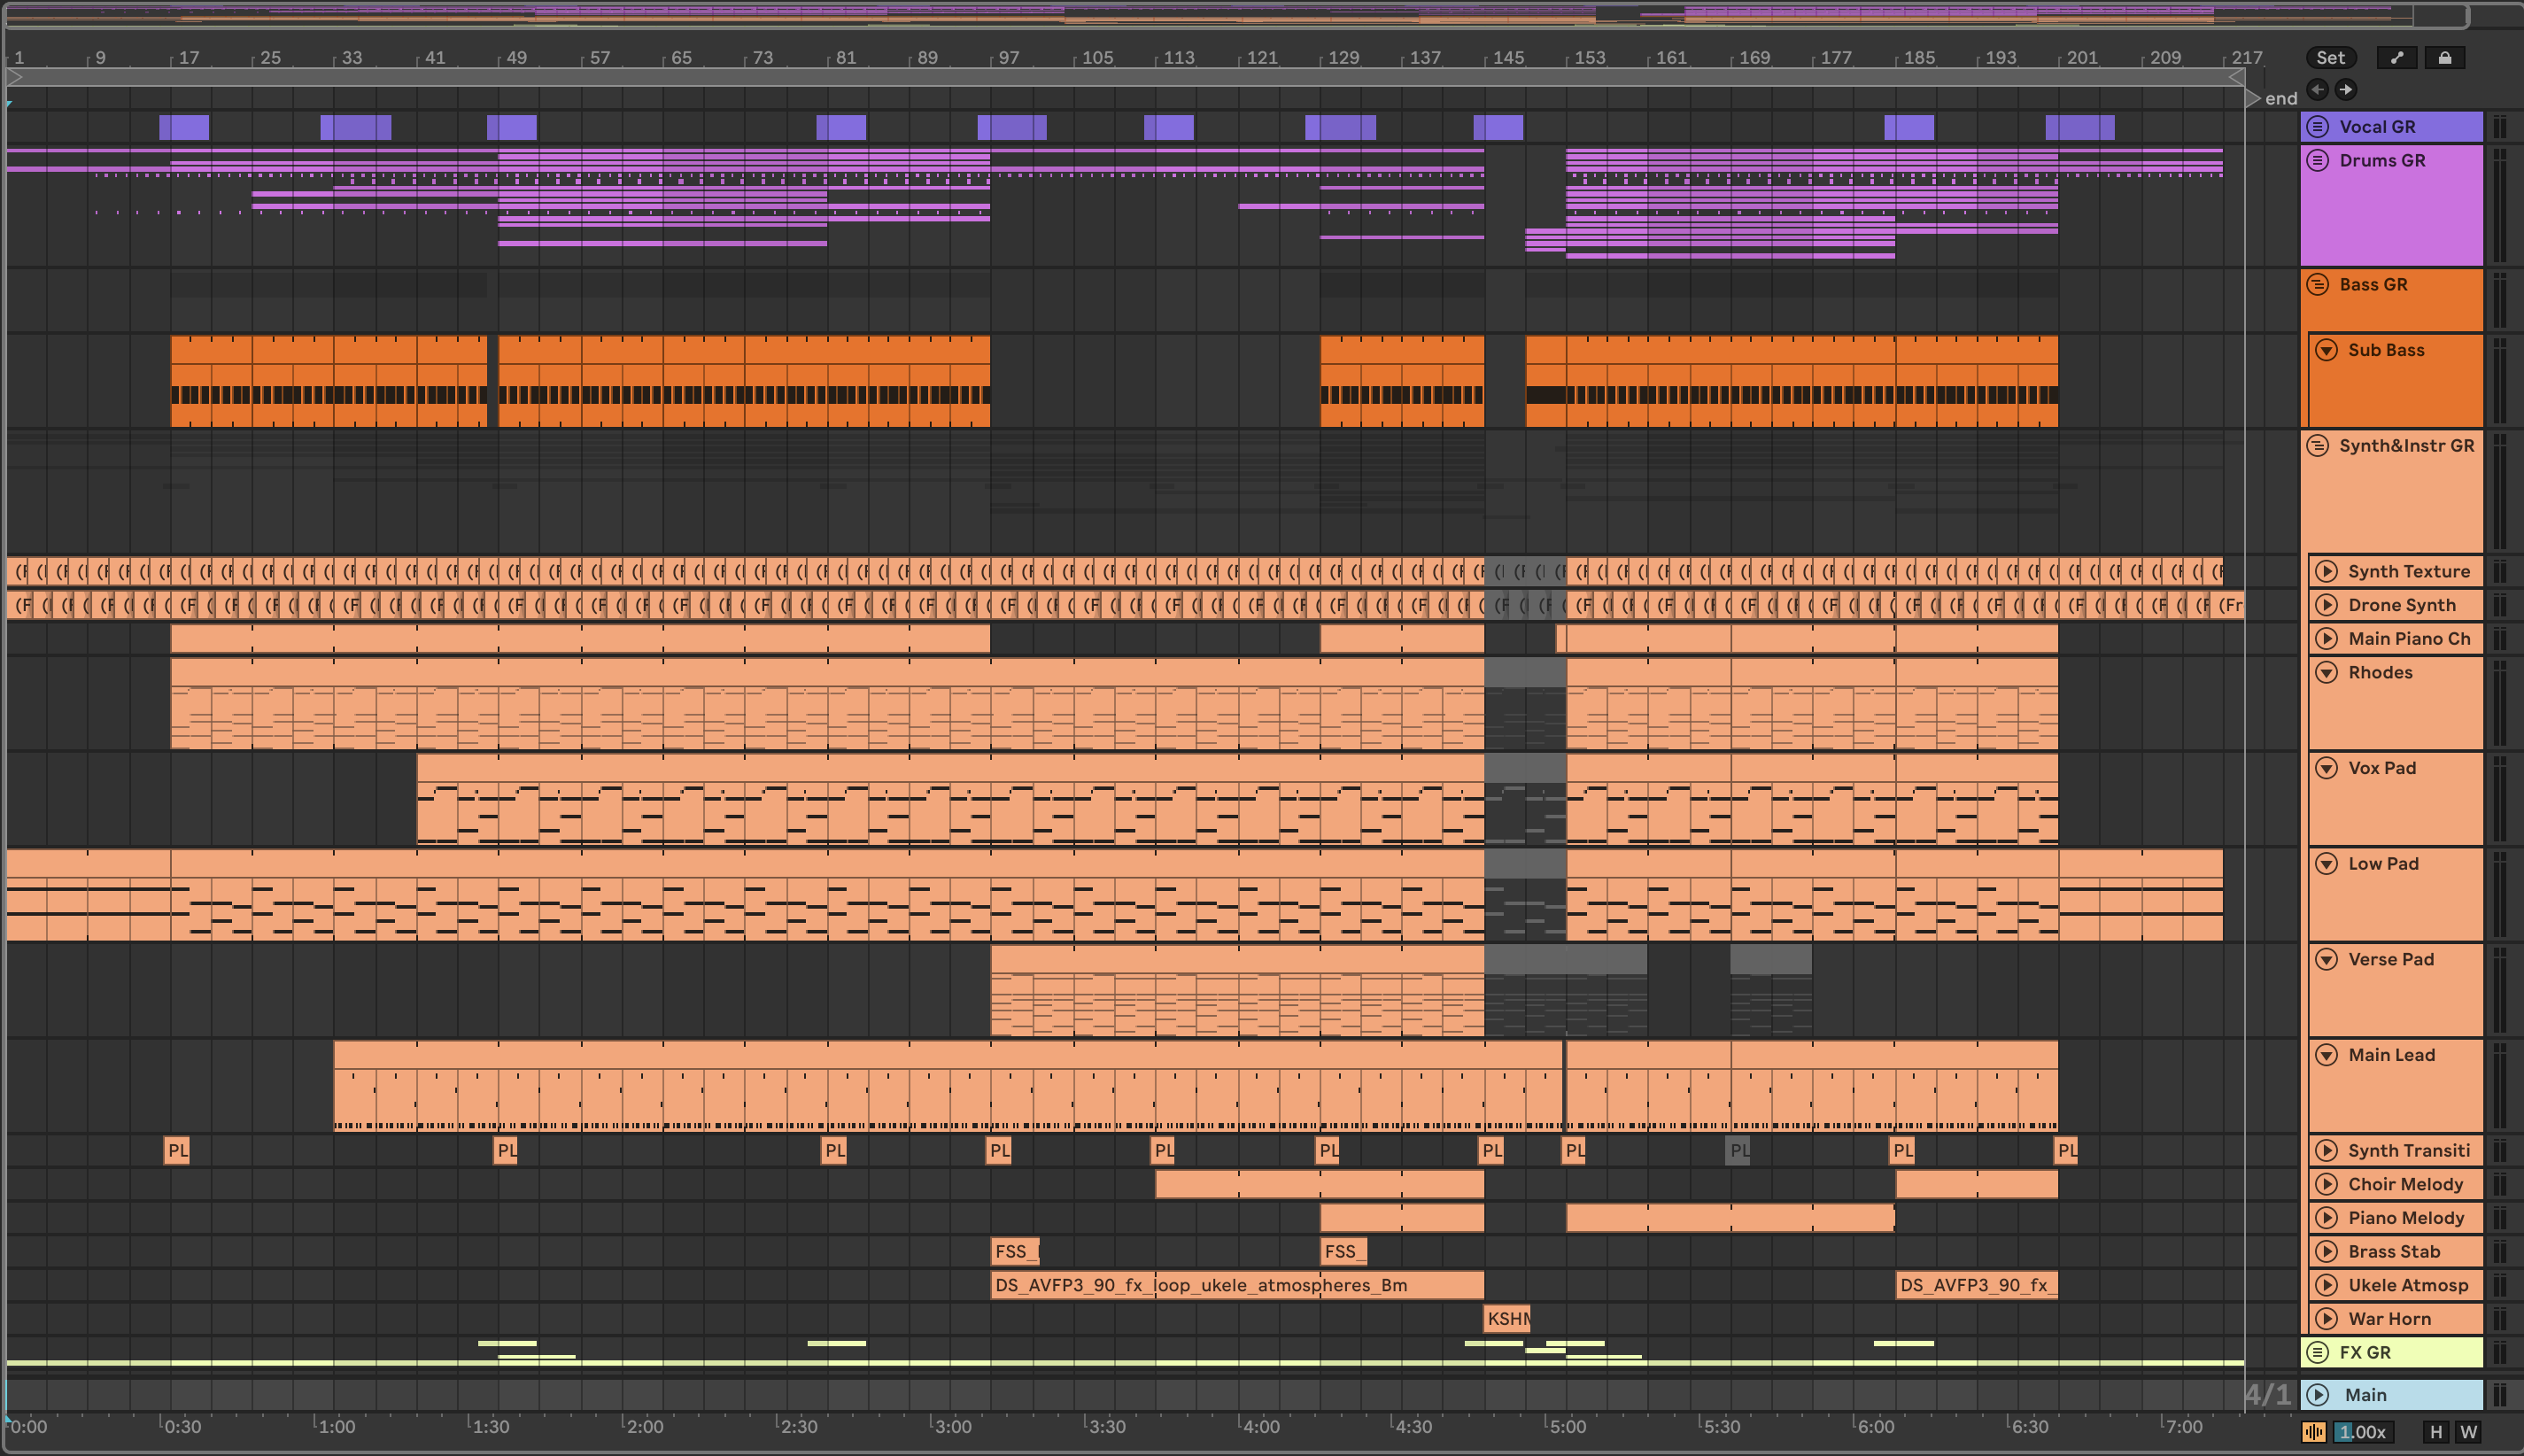
Task: Unfold the Main track
Action: point(2318,1394)
